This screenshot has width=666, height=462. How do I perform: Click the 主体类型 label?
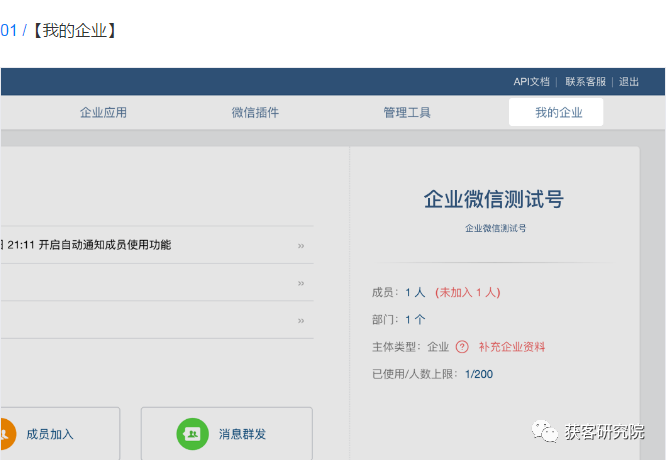394,347
